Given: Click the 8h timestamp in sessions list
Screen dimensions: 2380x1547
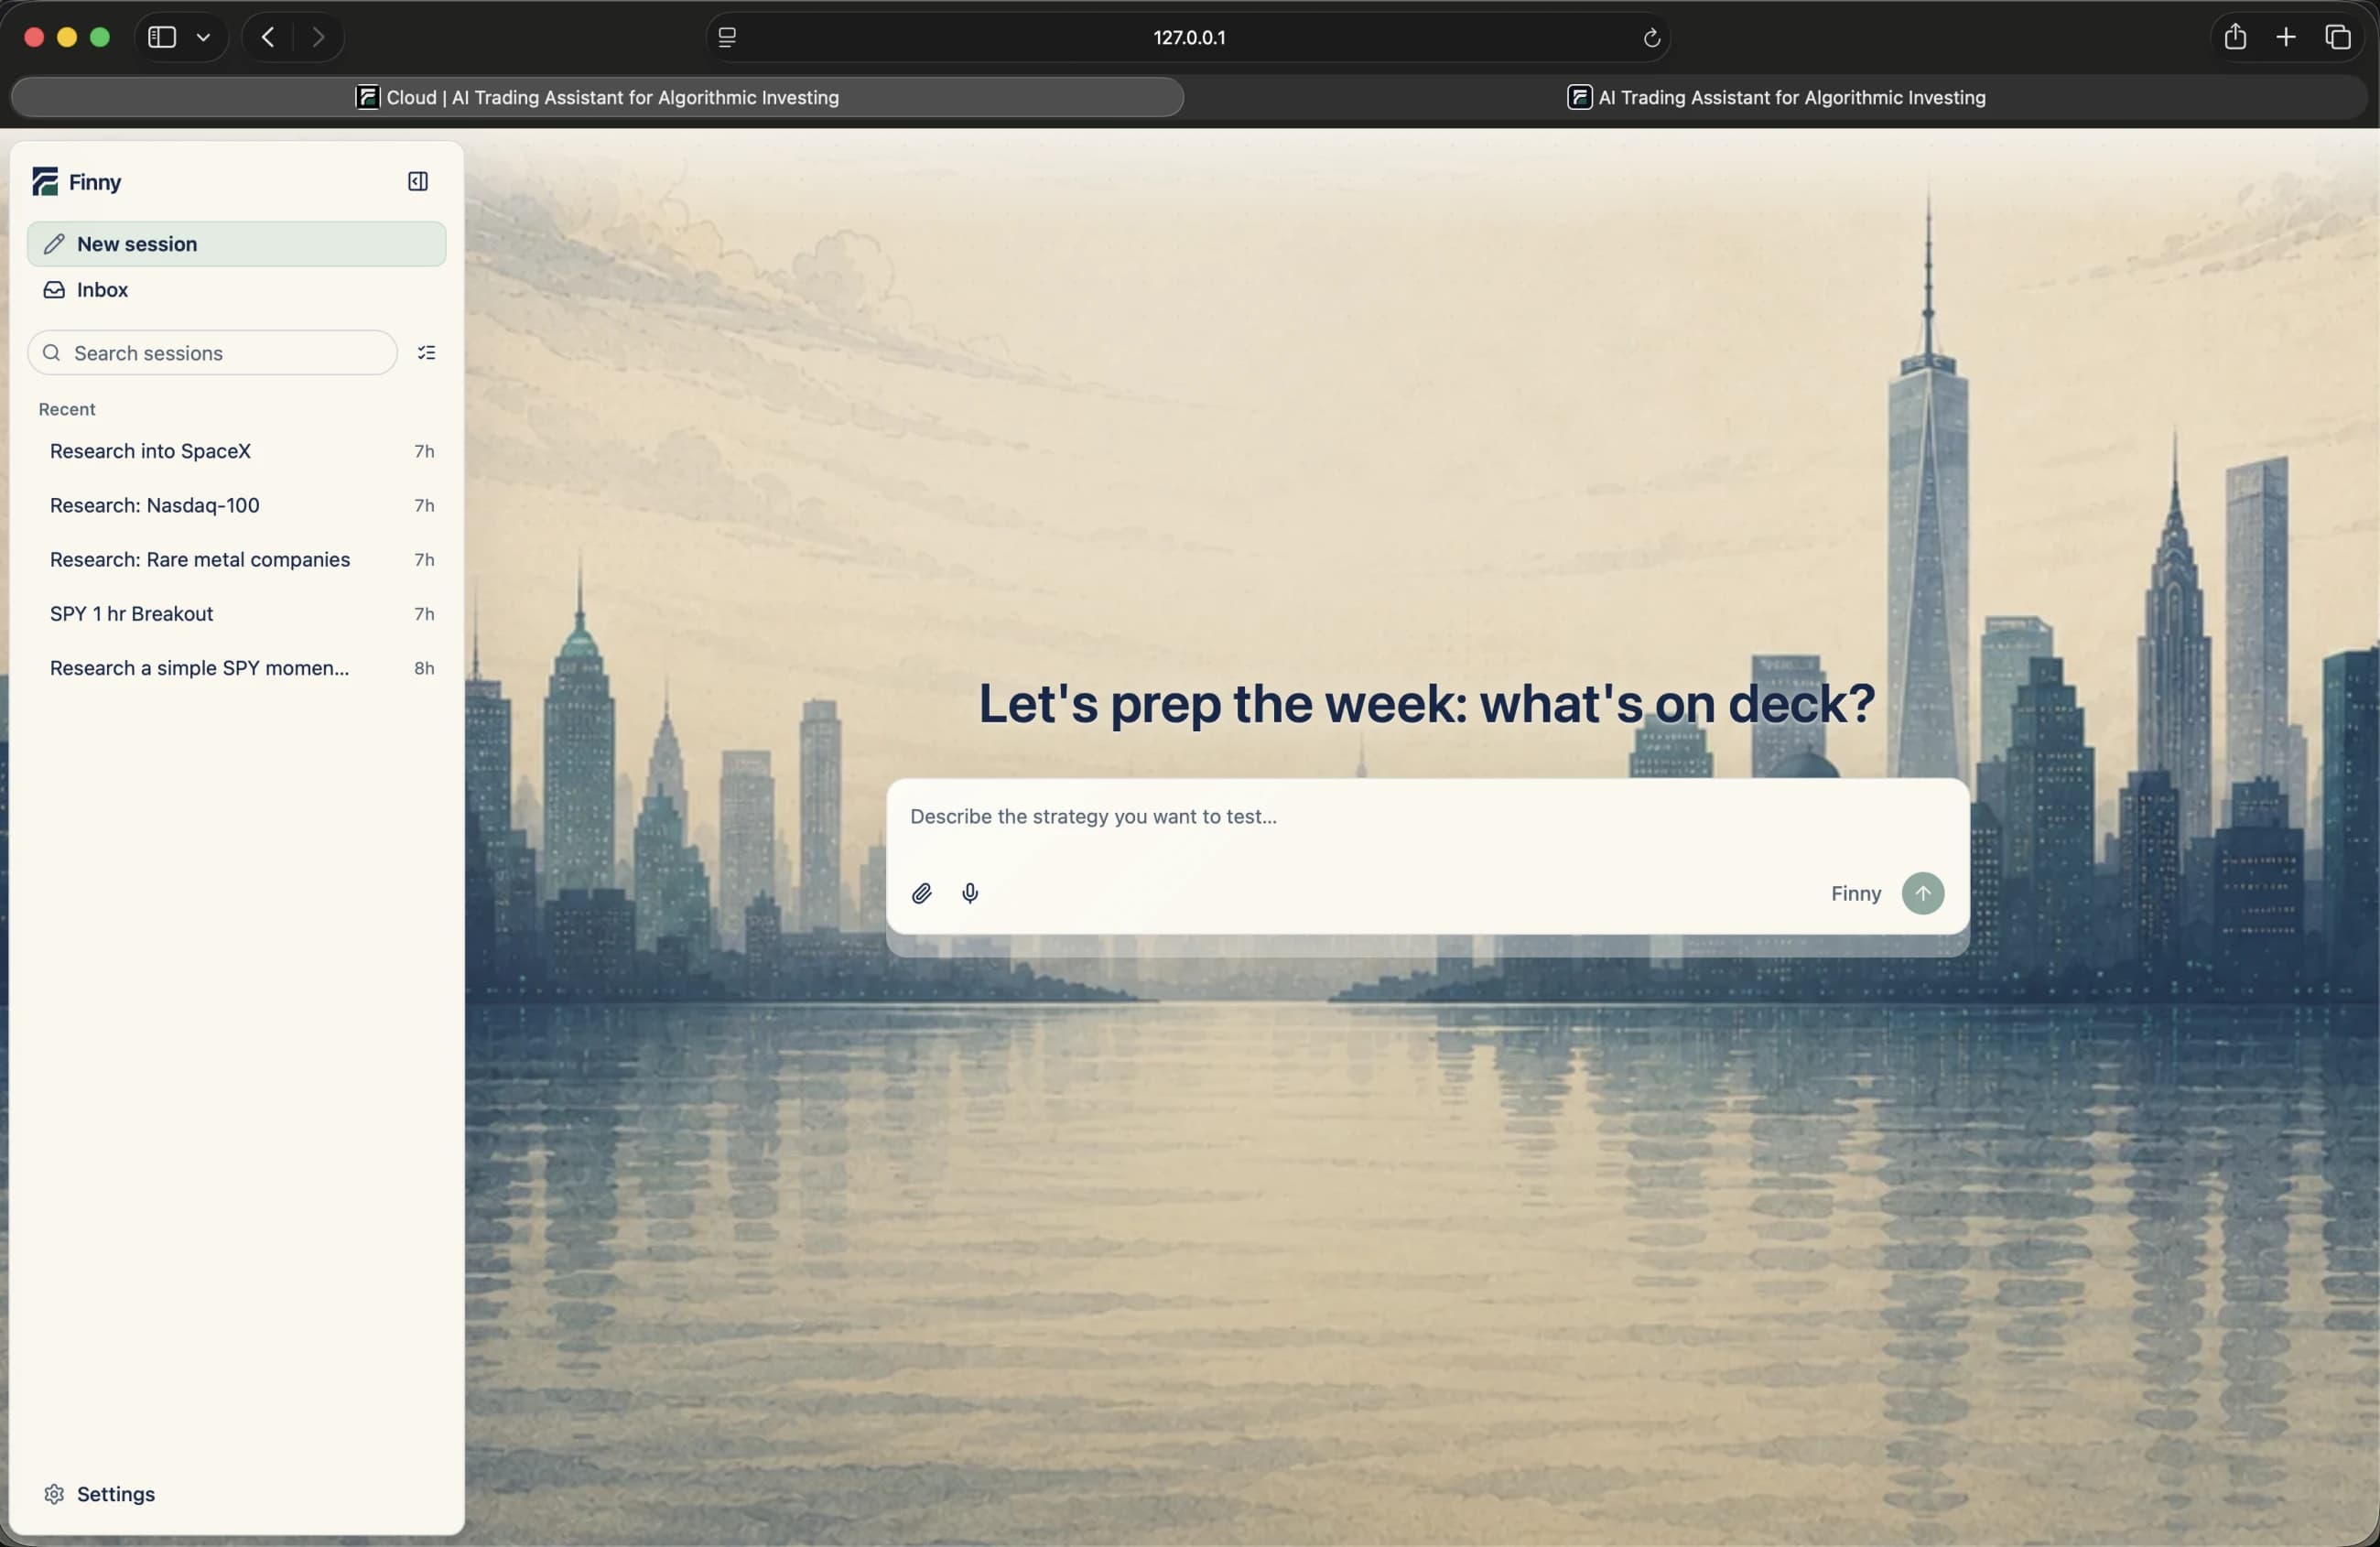Looking at the screenshot, I should pos(424,668).
